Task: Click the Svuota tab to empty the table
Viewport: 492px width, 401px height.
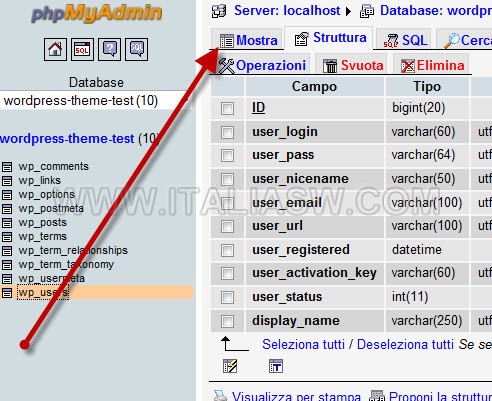Action: pos(353,65)
